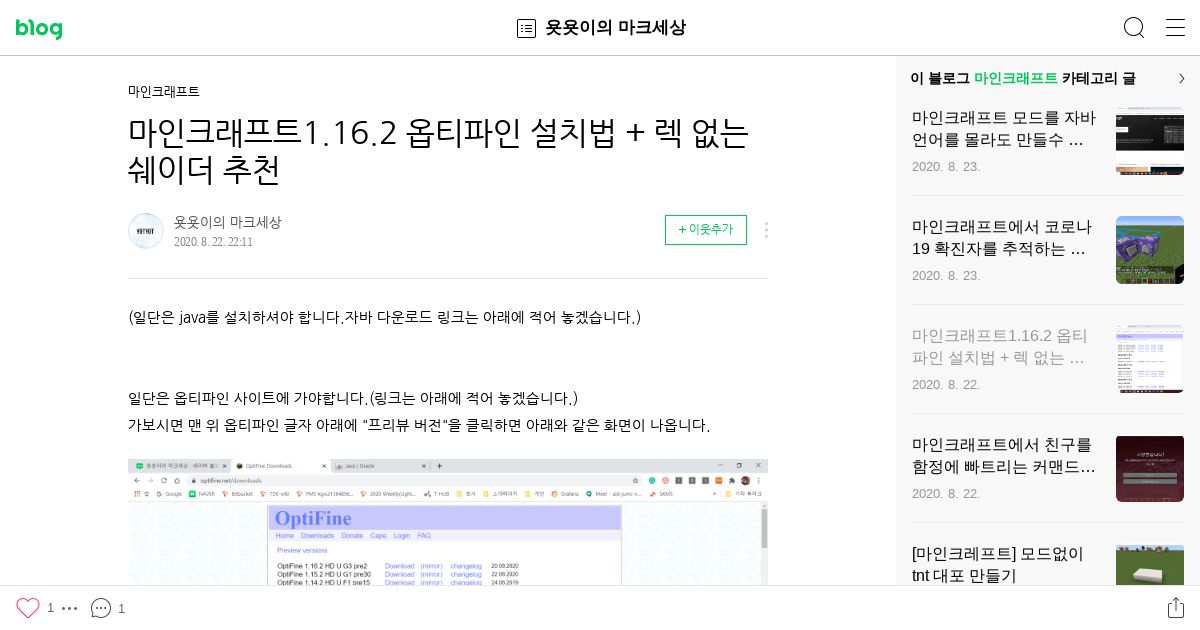This screenshot has height=630, width=1200.
Task: Click date 2020. 8. 23. under 코로나19 post
Action: pyautogui.click(x=946, y=275)
